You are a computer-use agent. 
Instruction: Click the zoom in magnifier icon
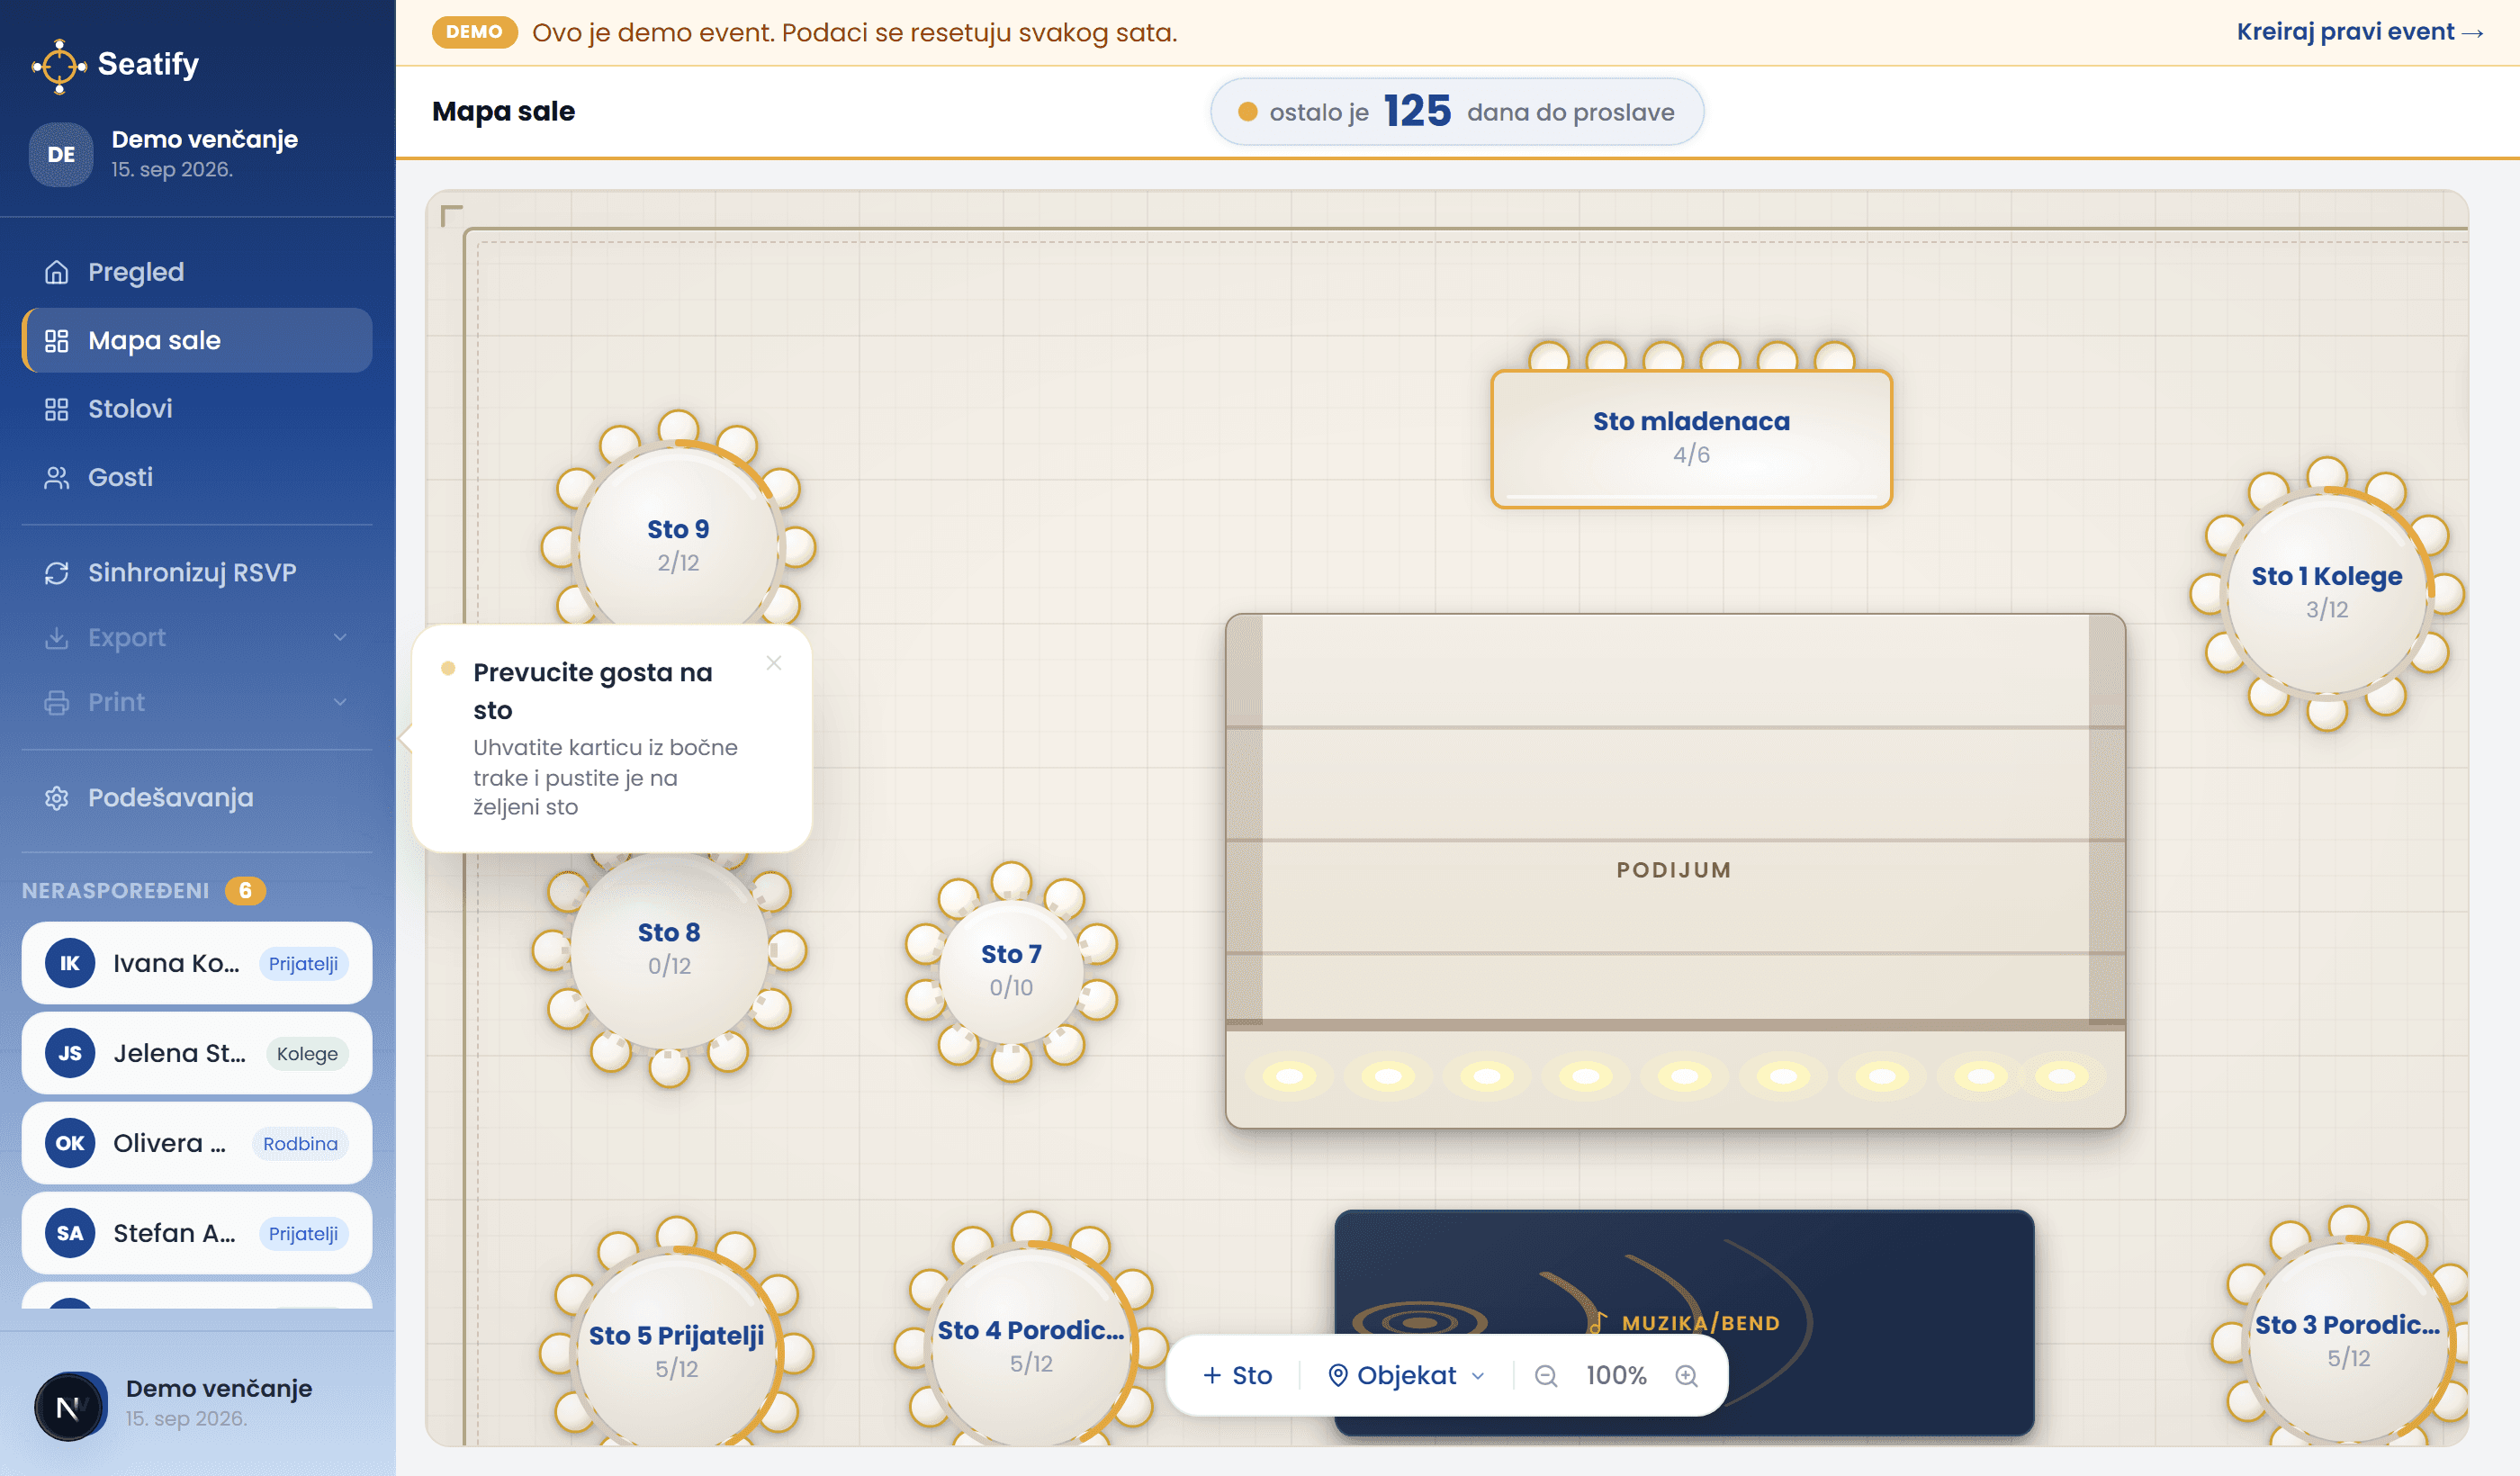click(x=1687, y=1376)
